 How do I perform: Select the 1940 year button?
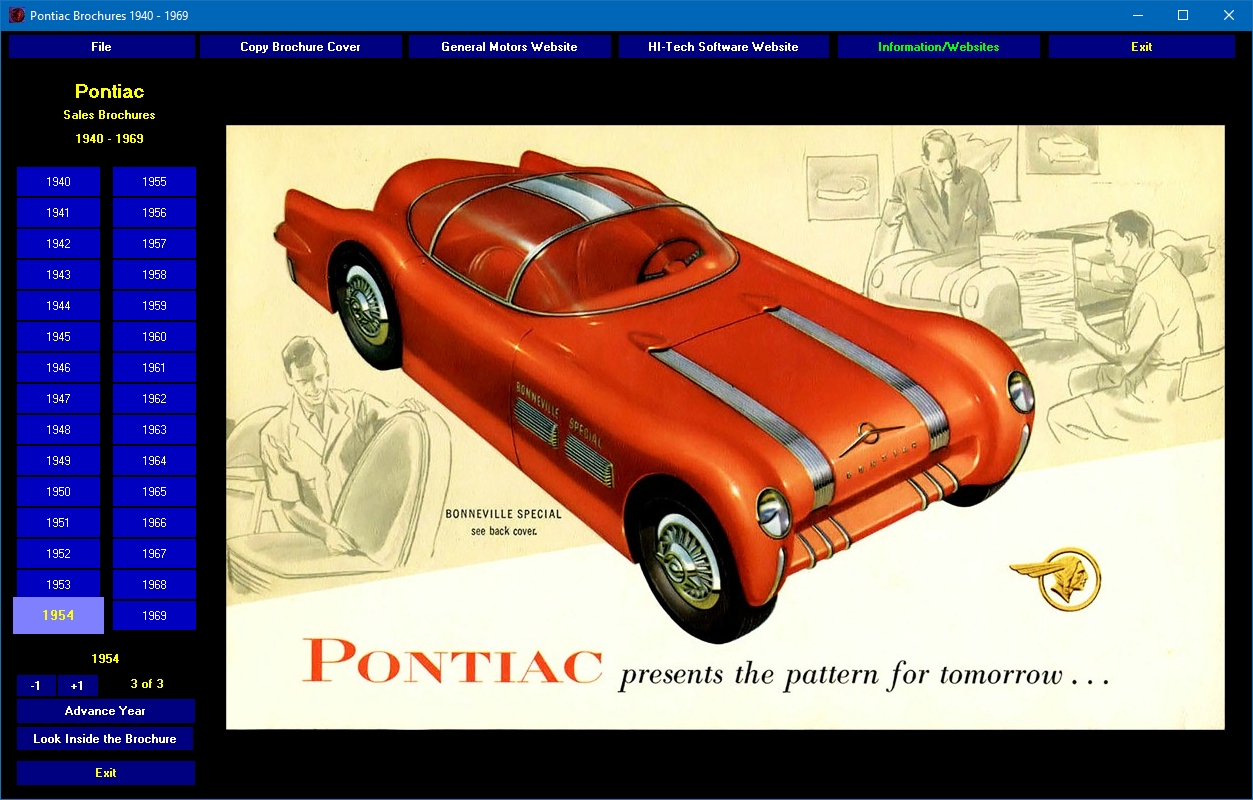(58, 182)
